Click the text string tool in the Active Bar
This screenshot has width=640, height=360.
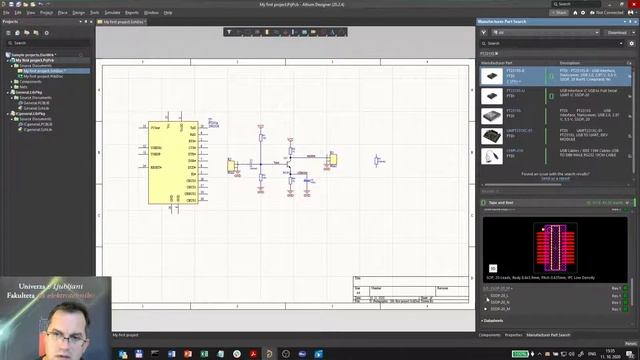(332, 32)
